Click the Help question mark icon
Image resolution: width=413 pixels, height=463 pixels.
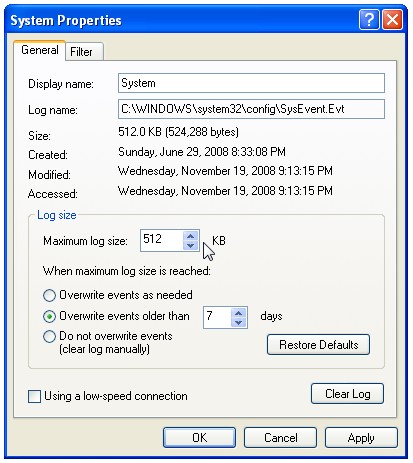click(x=369, y=20)
